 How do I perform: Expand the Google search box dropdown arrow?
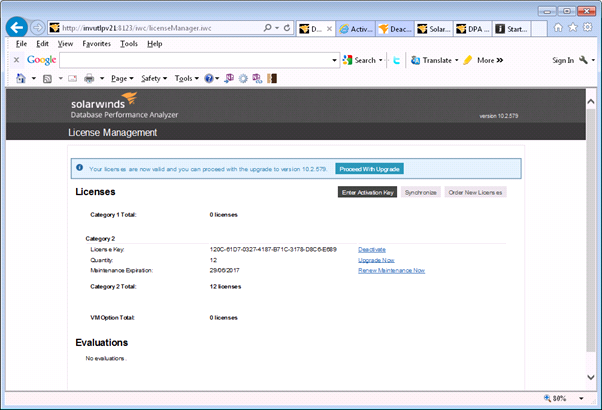tap(334, 60)
